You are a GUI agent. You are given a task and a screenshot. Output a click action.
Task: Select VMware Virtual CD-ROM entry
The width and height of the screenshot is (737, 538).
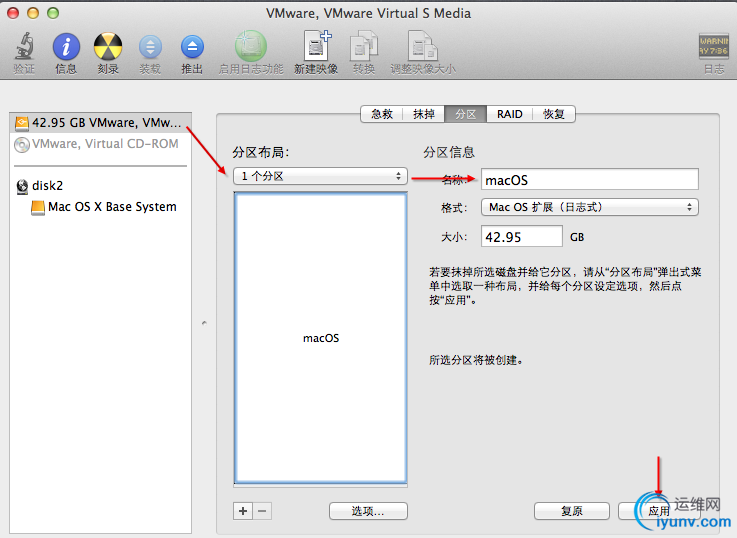(101, 144)
